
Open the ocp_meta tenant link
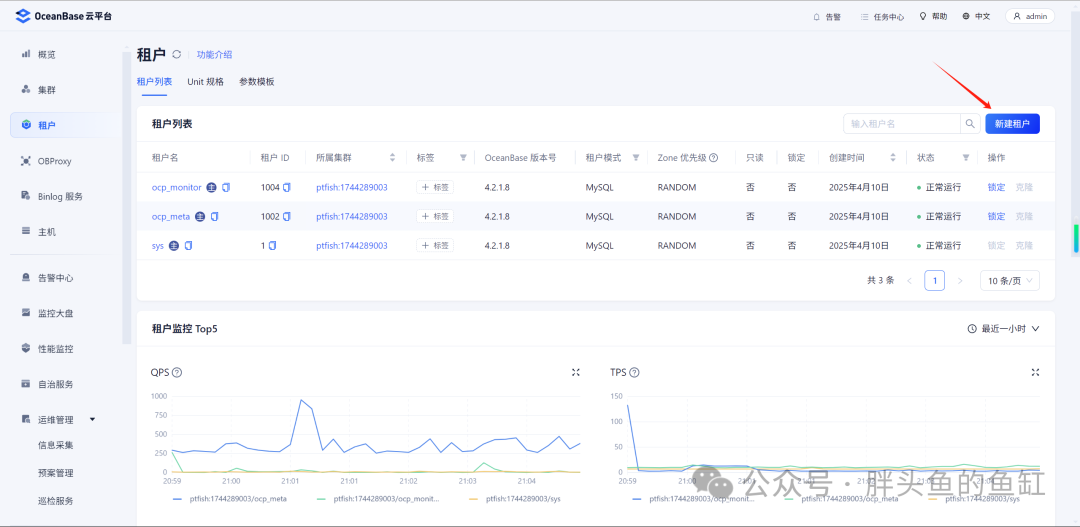coord(171,216)
